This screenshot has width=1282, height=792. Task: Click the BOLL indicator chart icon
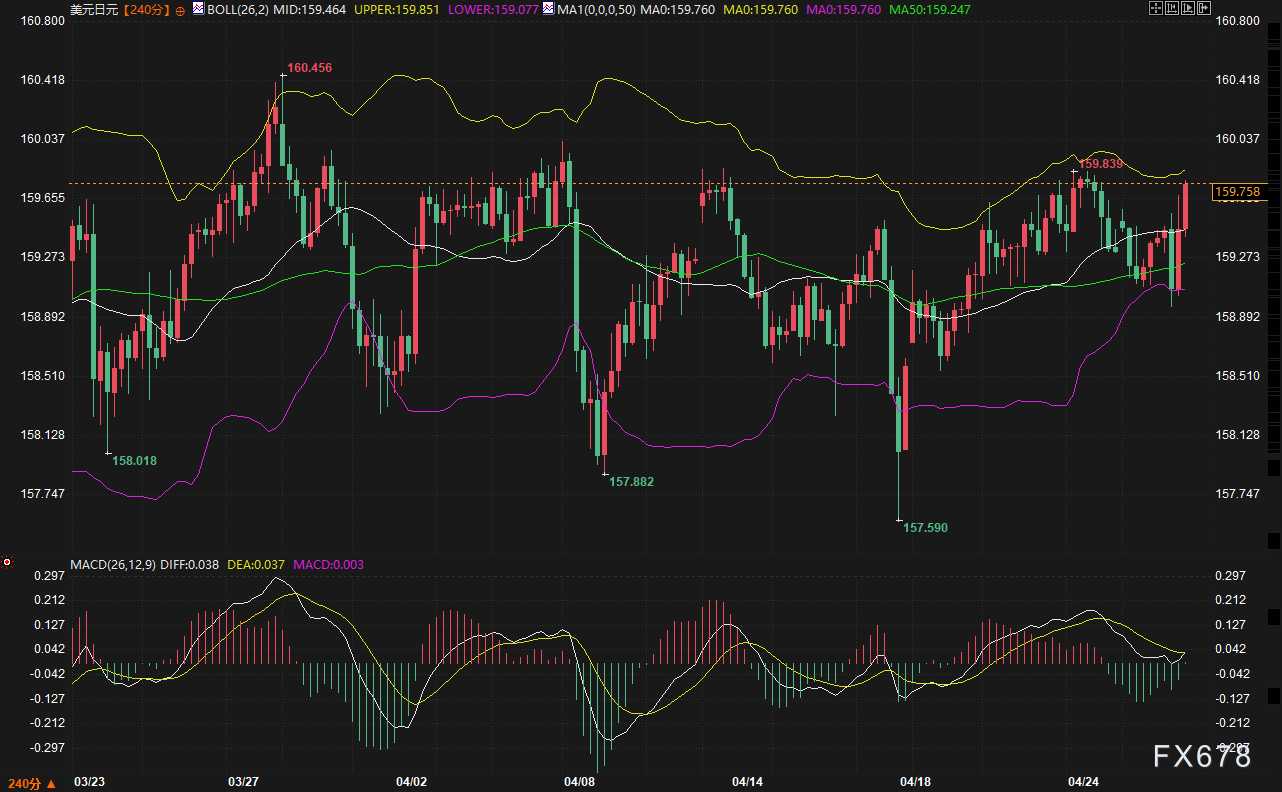[197, 9]
